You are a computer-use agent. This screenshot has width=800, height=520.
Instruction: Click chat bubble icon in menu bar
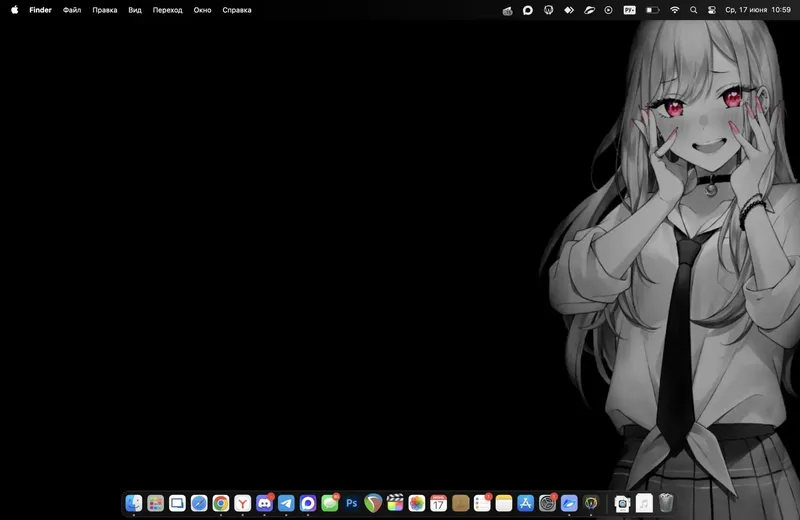528,10
